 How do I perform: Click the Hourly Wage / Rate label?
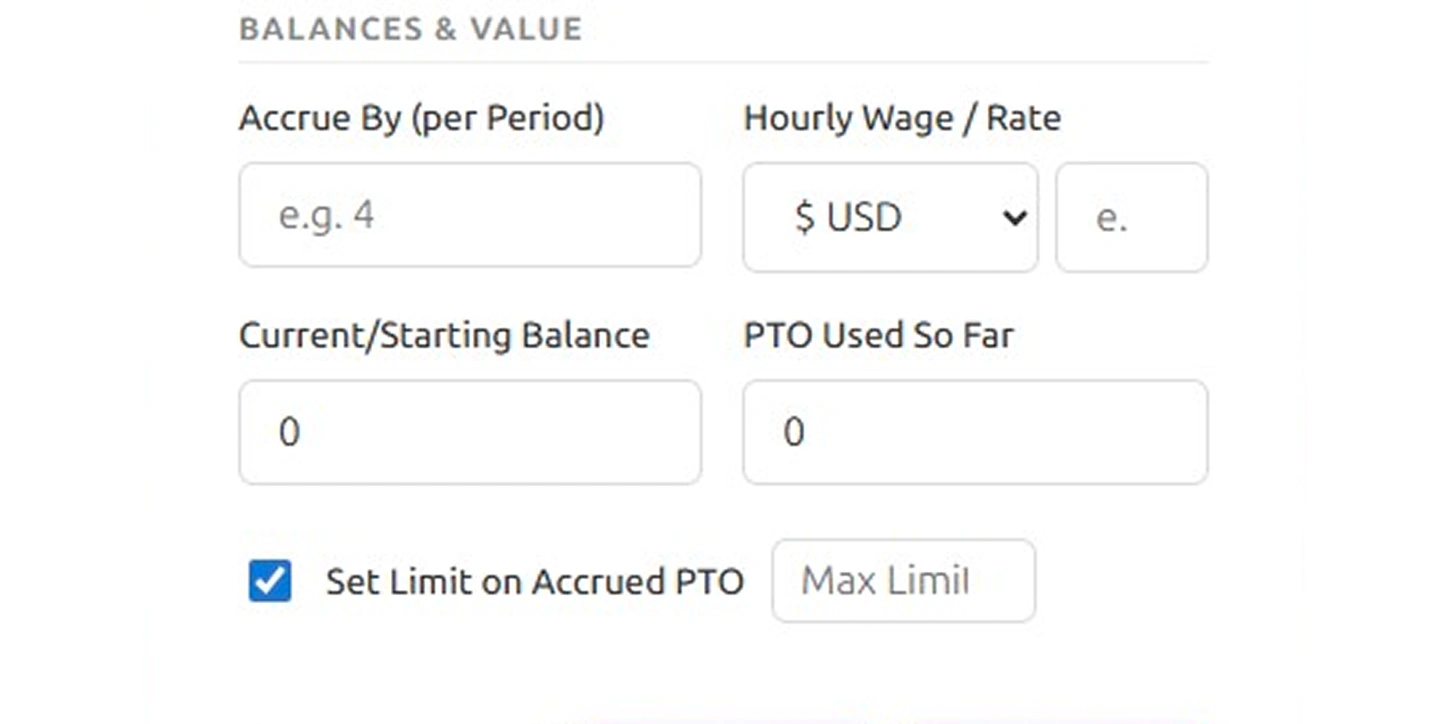click(901, 117)
